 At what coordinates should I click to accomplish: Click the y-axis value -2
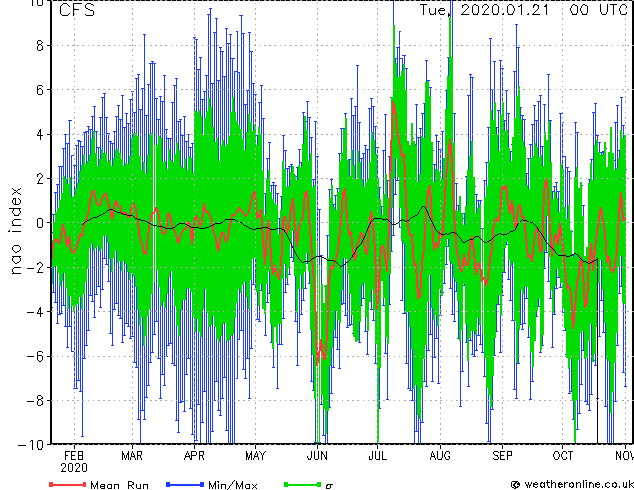tap(35, 267)
